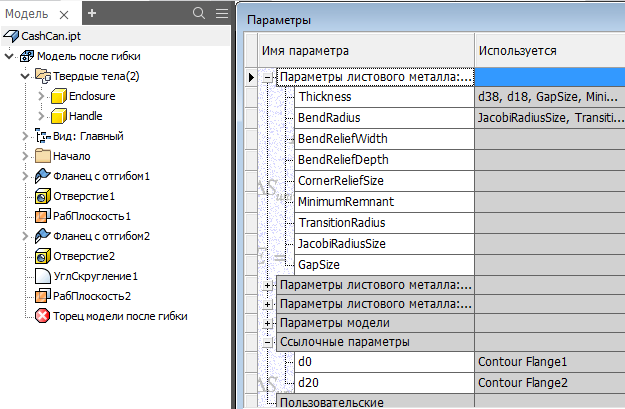The image size is (625, 409).
Task: Click the Вид: Главный view icon
Action: point(43,136)
